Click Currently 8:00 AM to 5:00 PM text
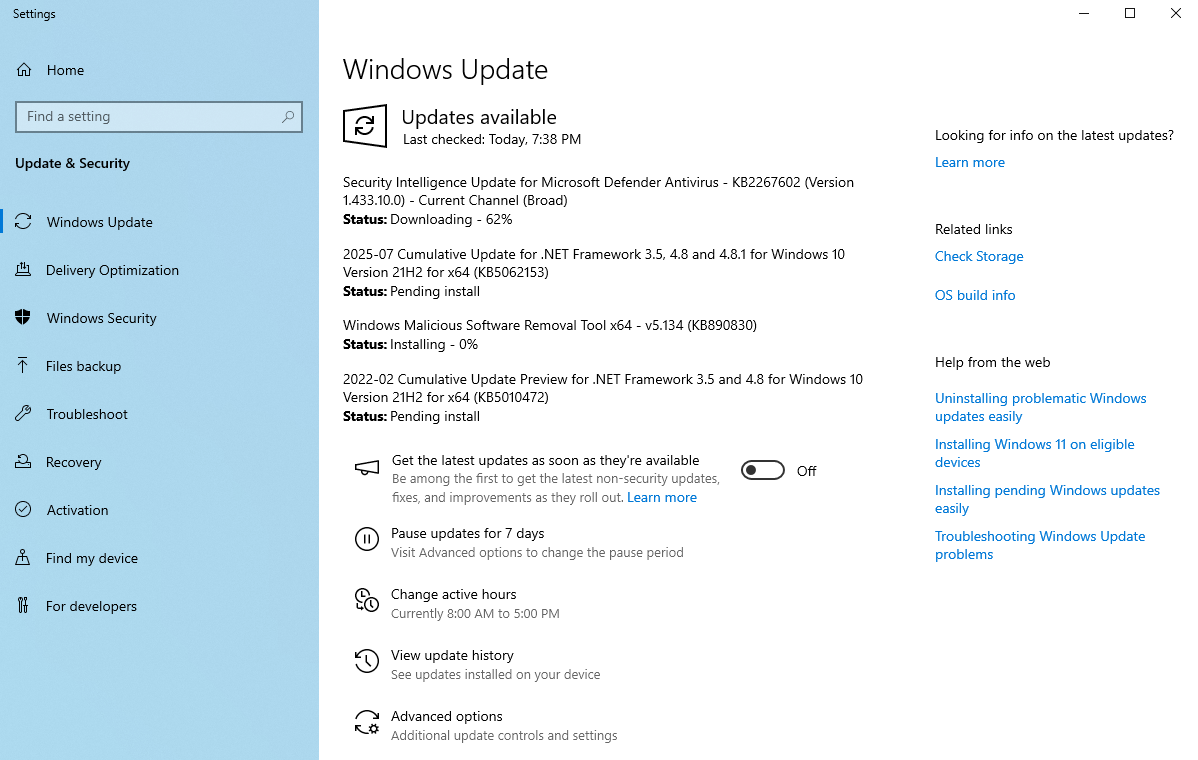This screenshot has height=760, width=1198. click(475, 613)
